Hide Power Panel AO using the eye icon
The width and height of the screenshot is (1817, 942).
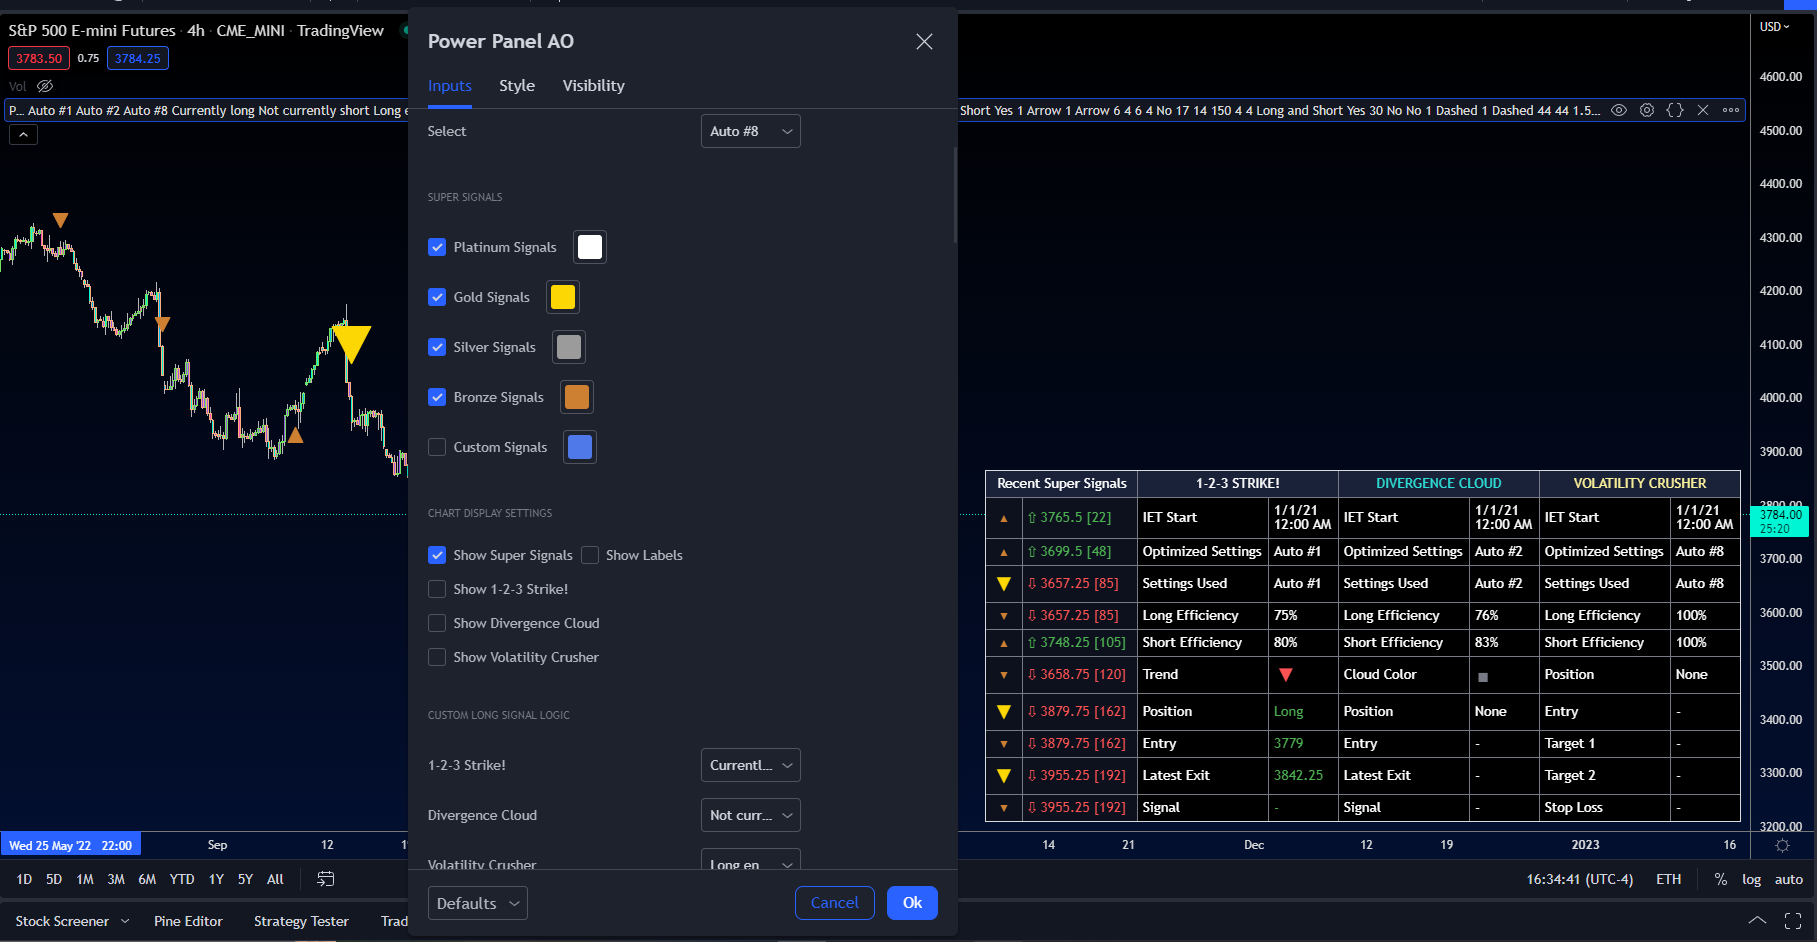(x=1619, y=110)
